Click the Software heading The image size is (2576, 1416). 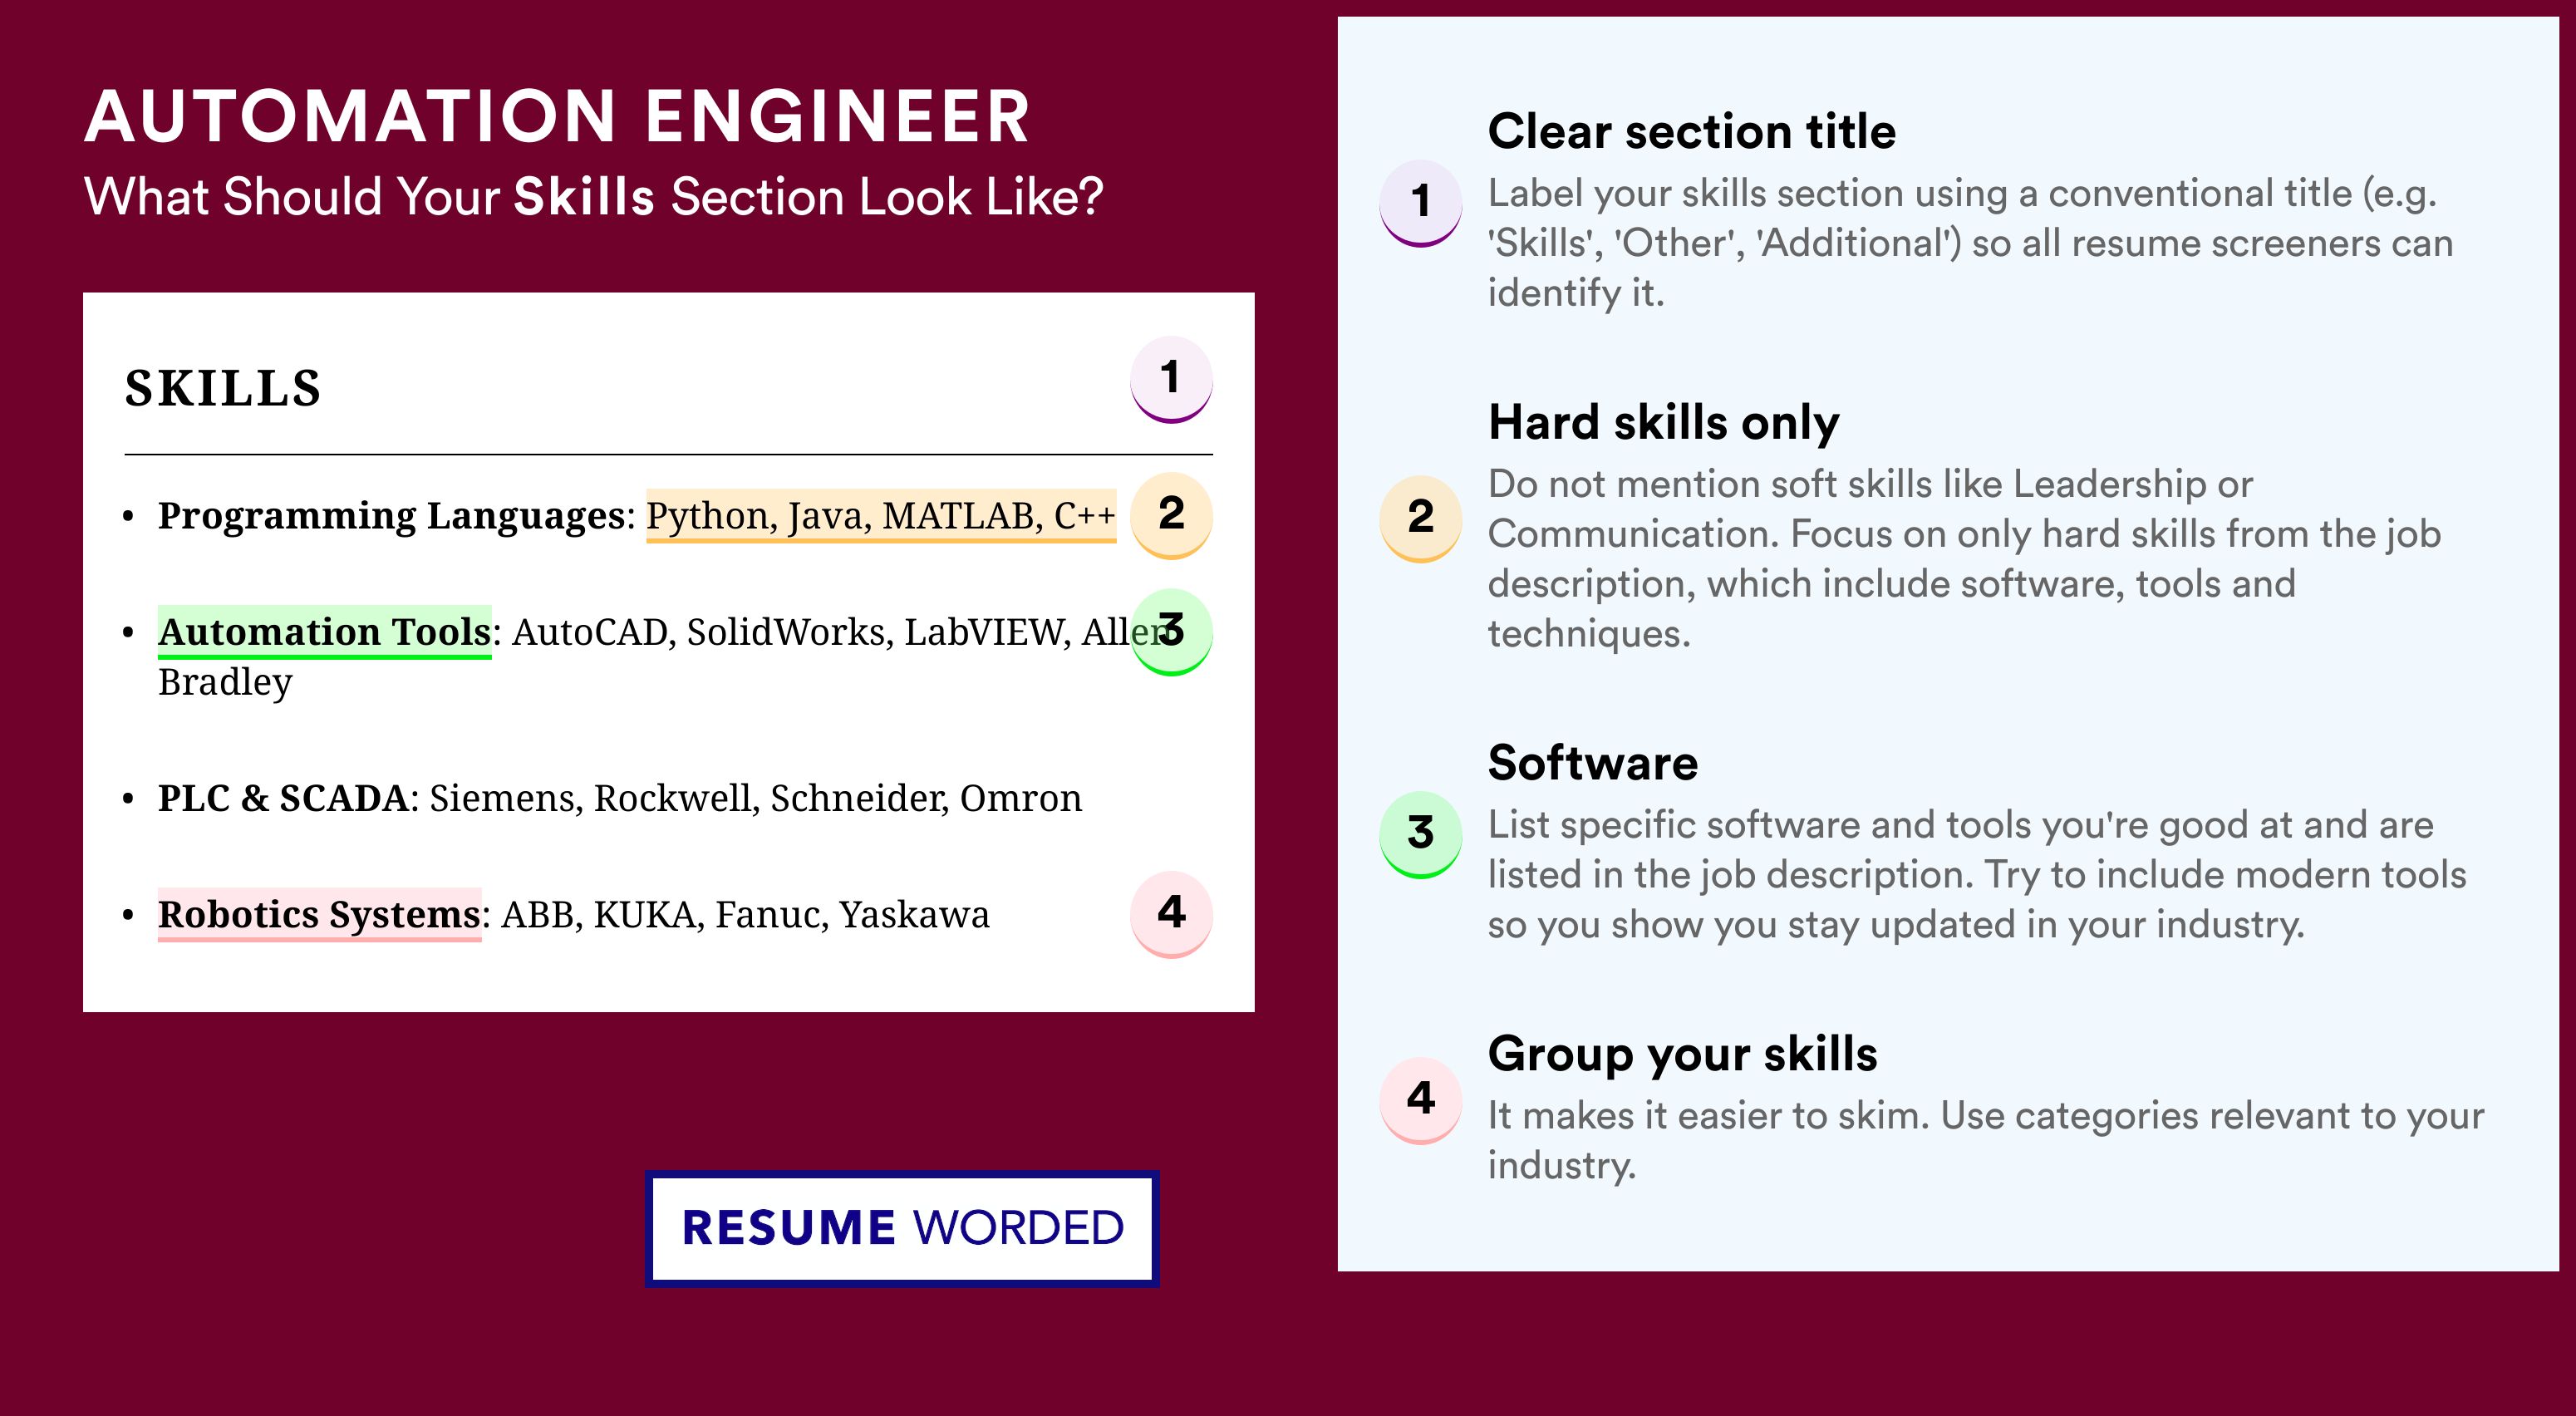tap(1592, 763)
